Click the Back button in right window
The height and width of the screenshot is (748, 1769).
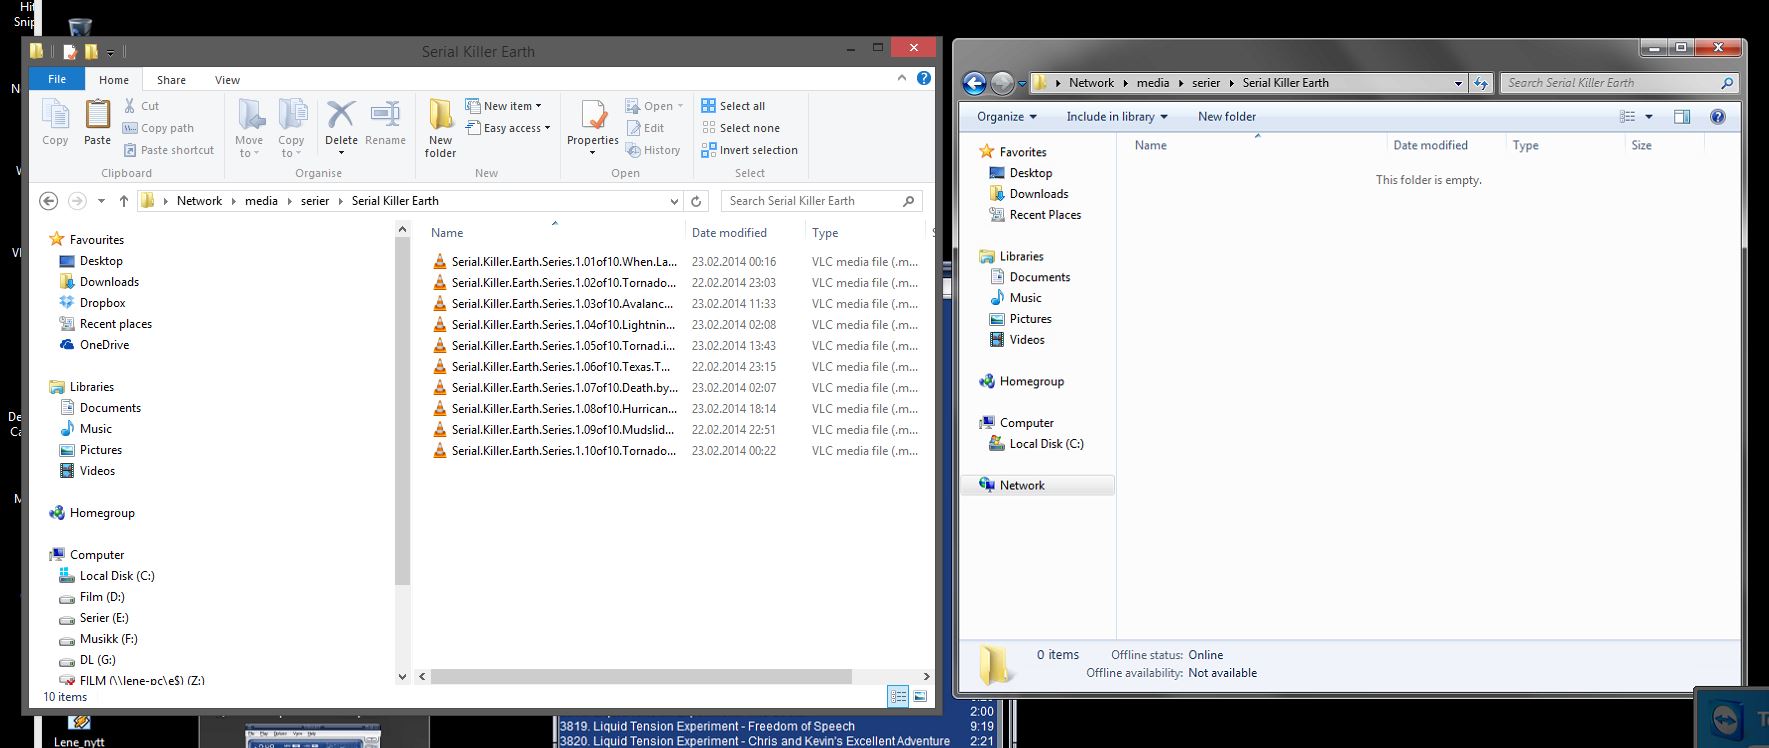coord(974,83)
